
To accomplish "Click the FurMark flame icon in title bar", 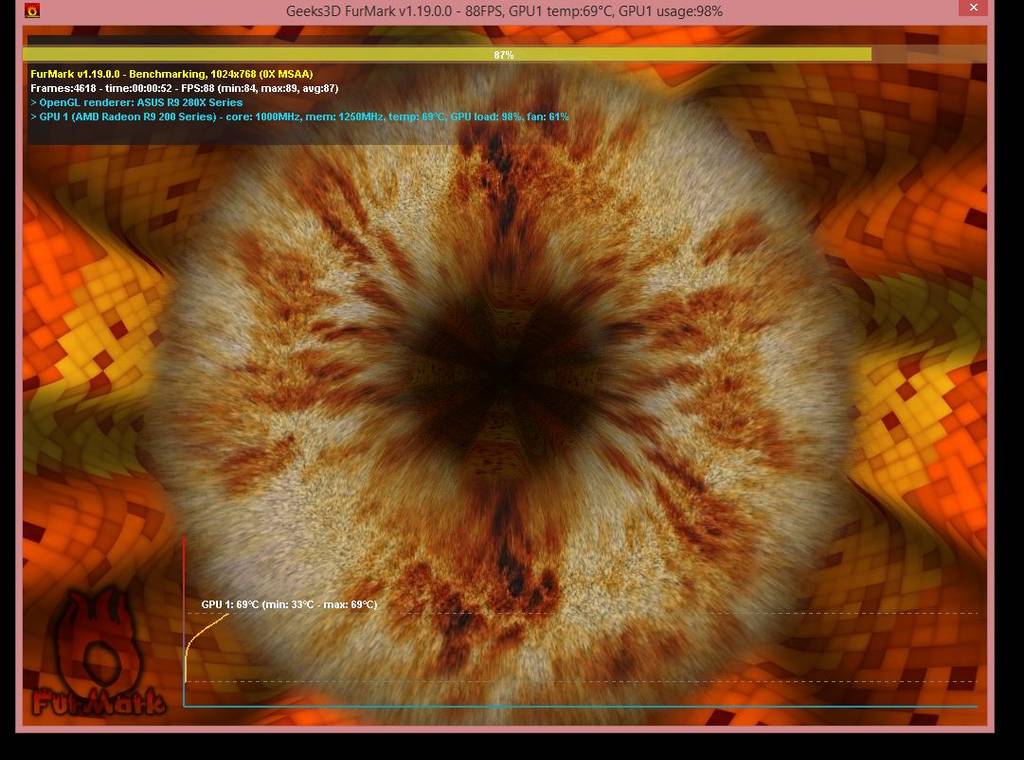I will click(32, 10).
